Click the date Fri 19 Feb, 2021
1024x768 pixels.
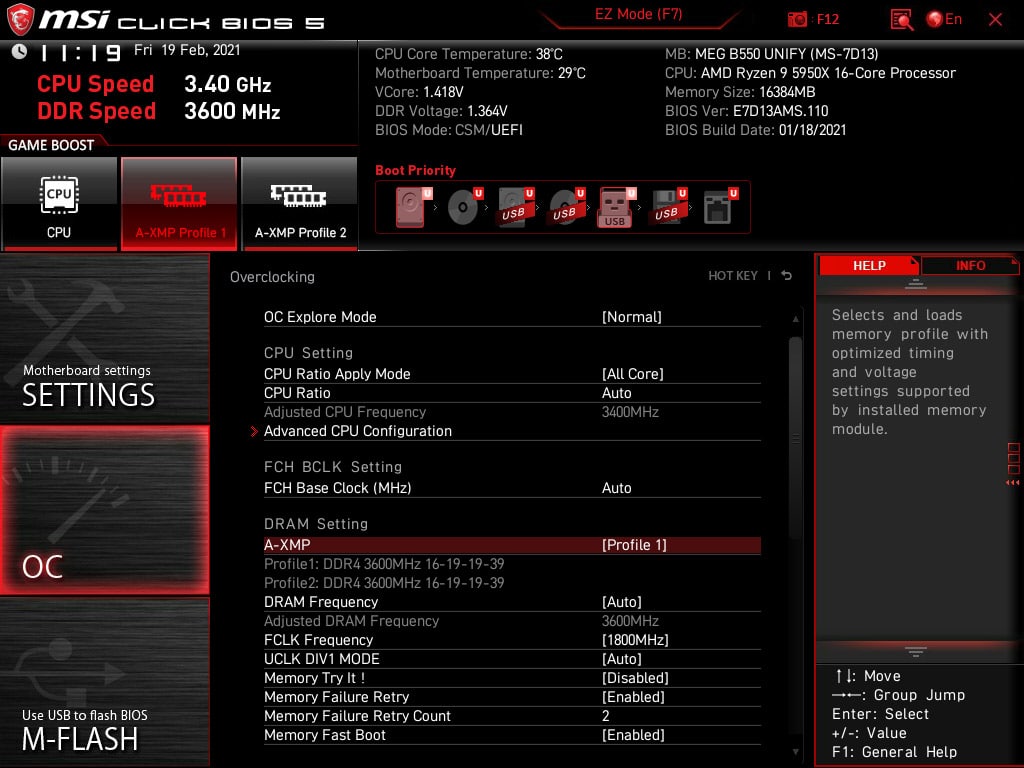tap(187, 50)
